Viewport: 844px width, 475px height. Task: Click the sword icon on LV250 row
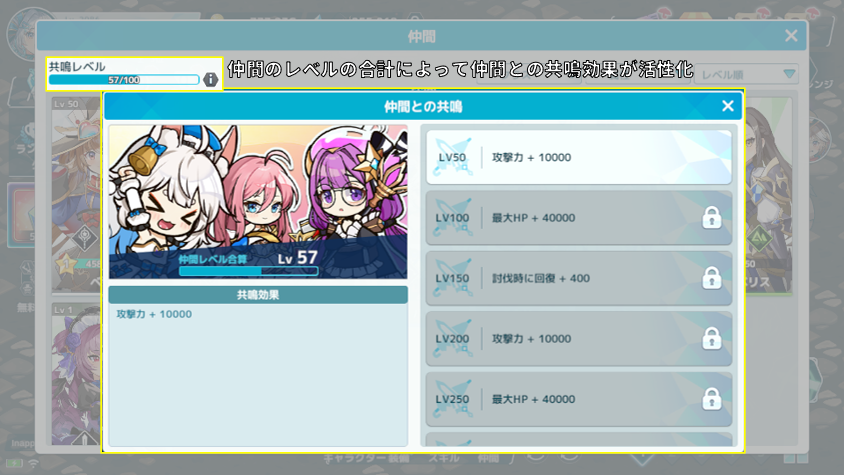tap(453, 399)
